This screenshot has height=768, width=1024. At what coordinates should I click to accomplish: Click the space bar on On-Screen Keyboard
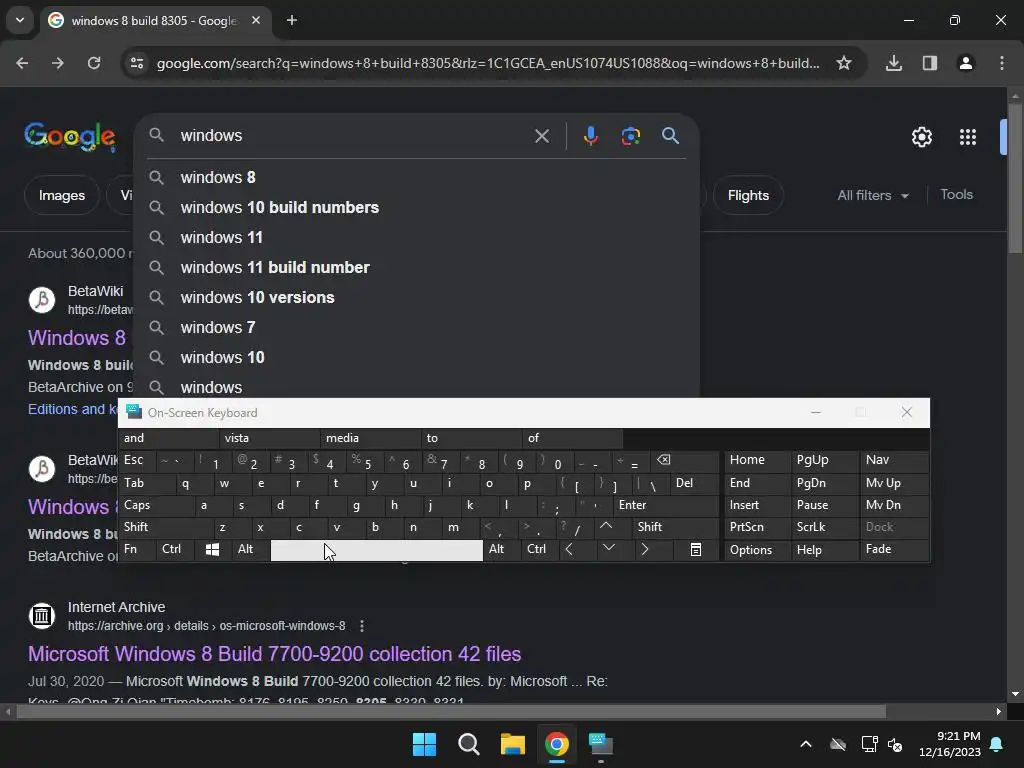tap(377, 550)
